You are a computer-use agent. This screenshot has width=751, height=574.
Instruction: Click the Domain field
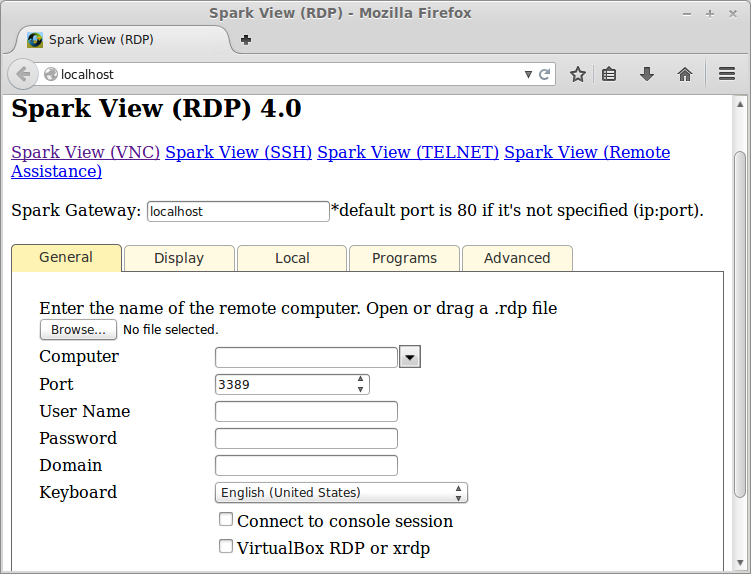(306, 465)
